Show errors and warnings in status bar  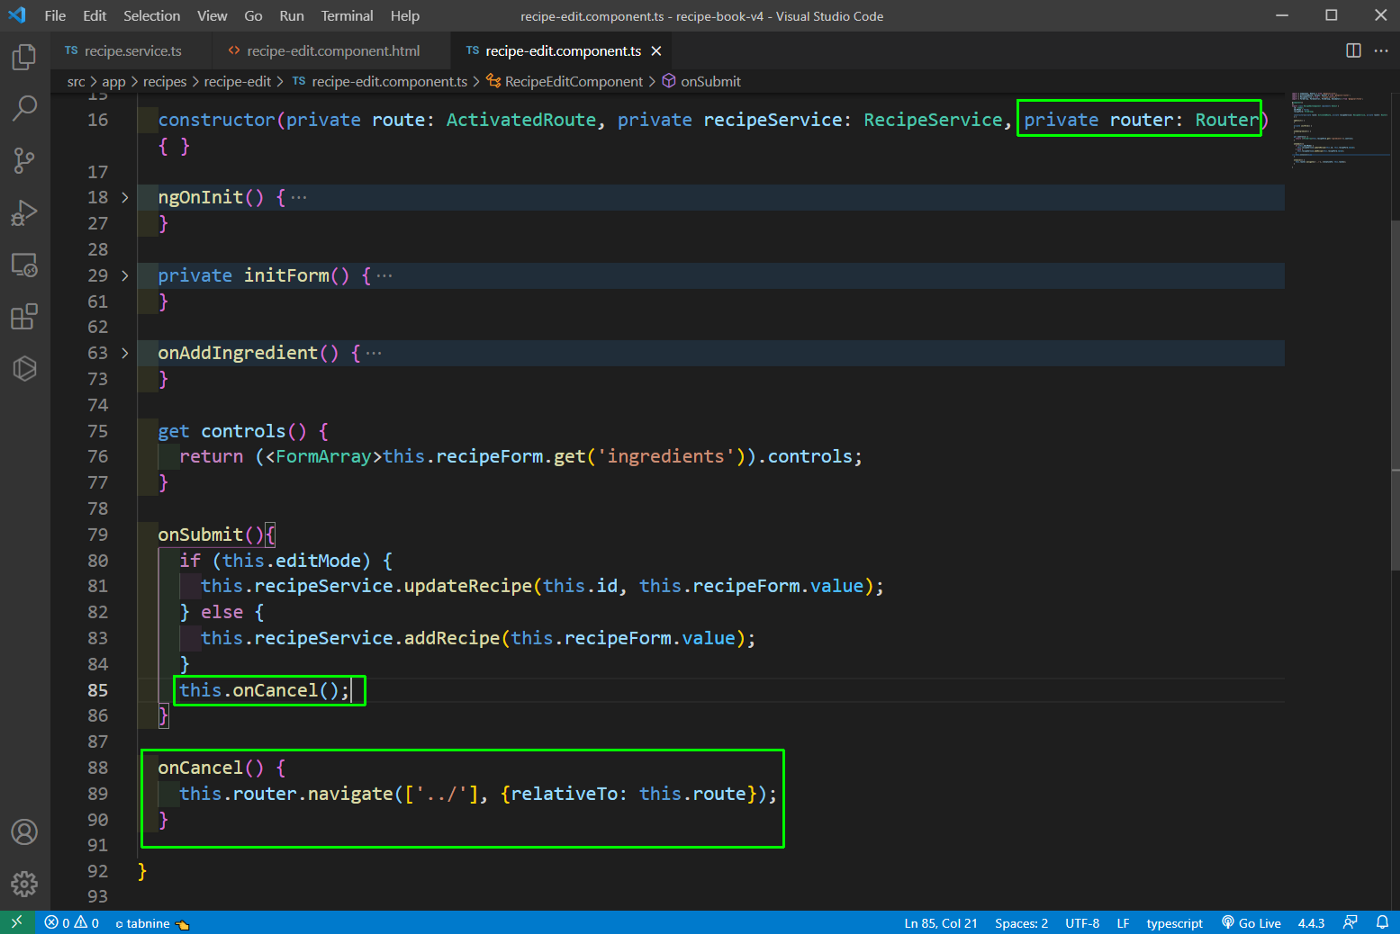point(71,923)
